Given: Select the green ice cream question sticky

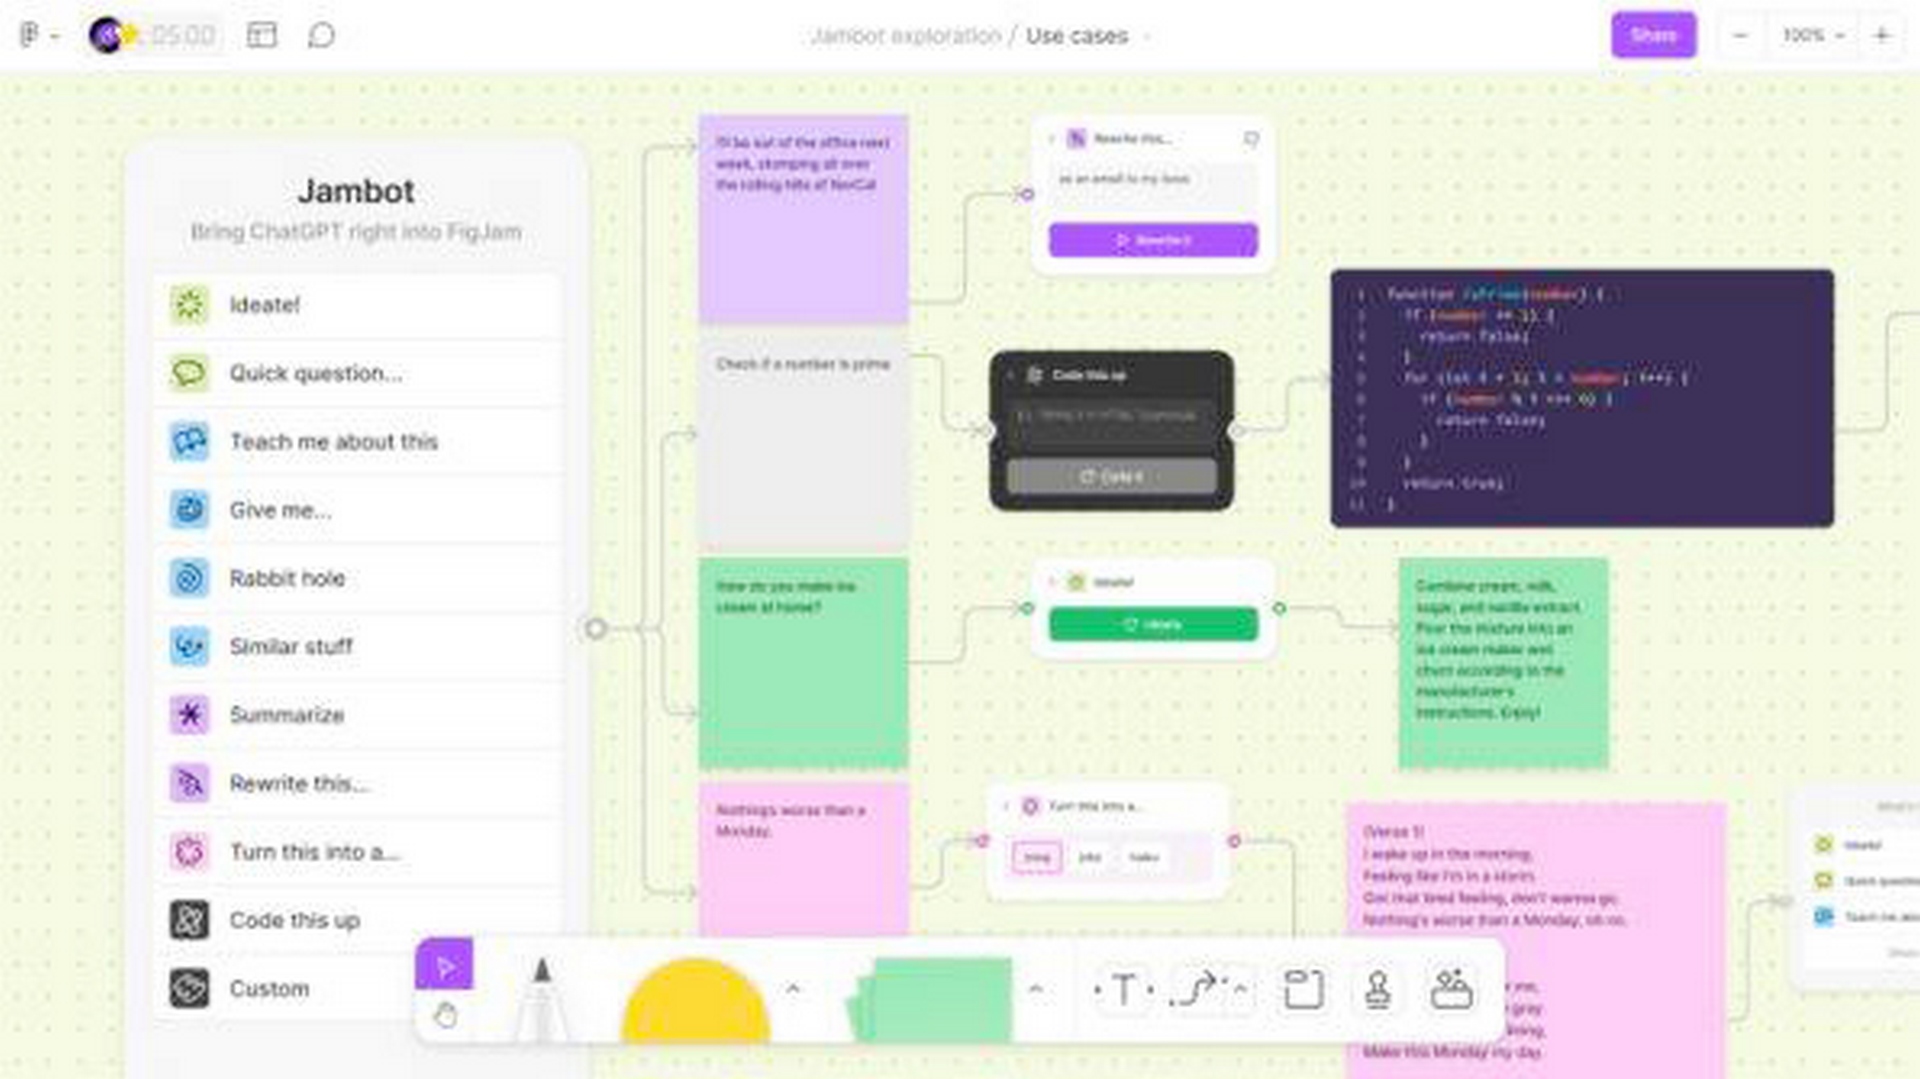Looking at the screenshot, I should 803,663.
